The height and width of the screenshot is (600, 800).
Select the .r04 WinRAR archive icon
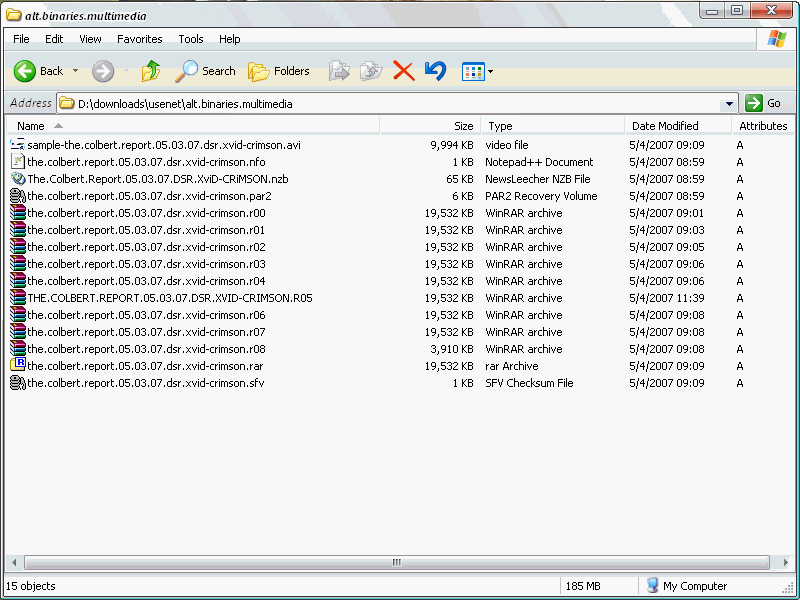pyautogui.click(x=18, y=281)
